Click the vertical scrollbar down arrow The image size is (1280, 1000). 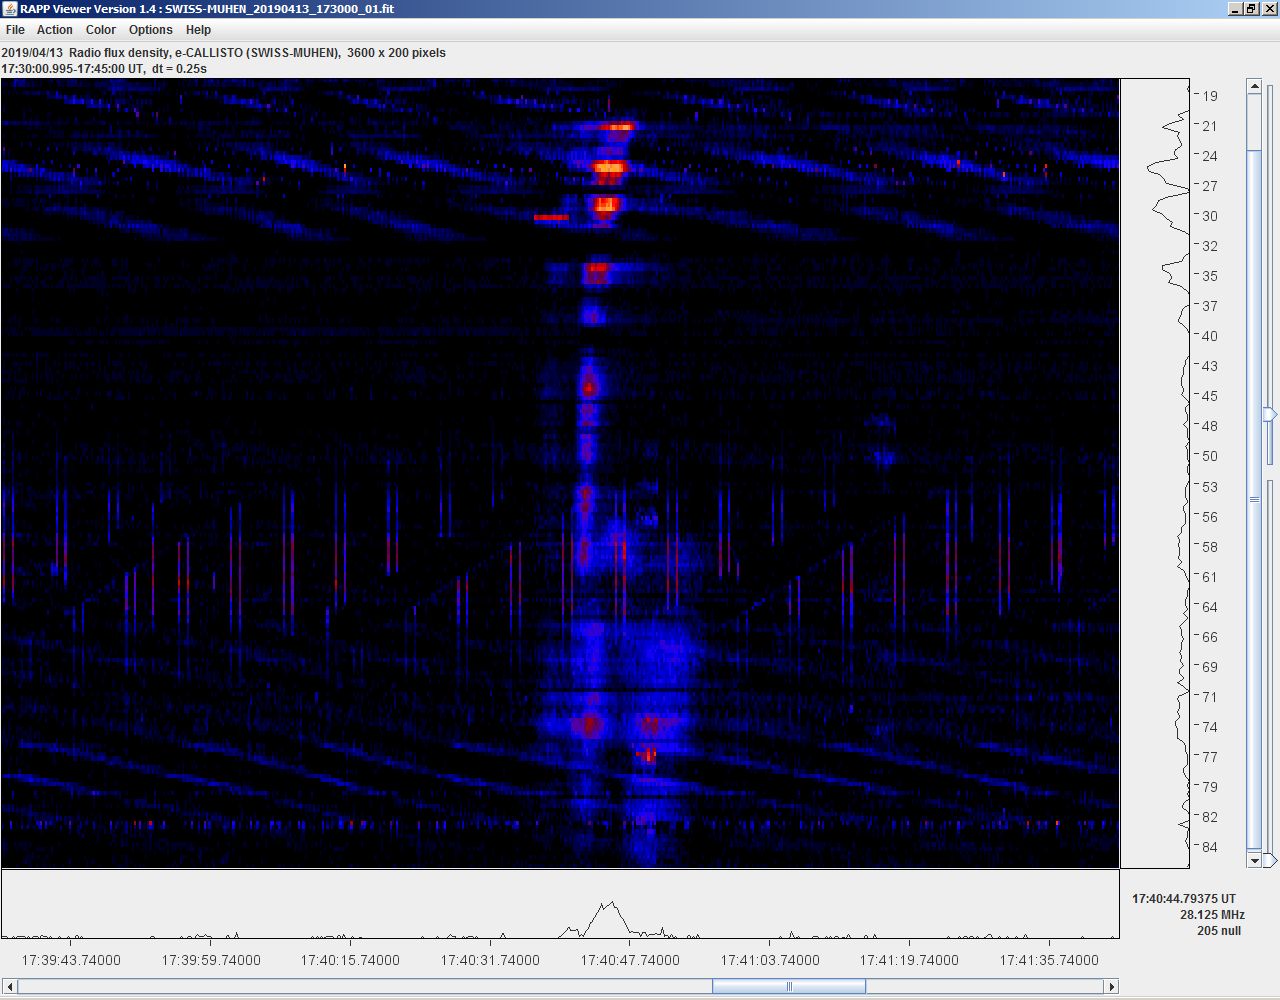(1255, 860)
